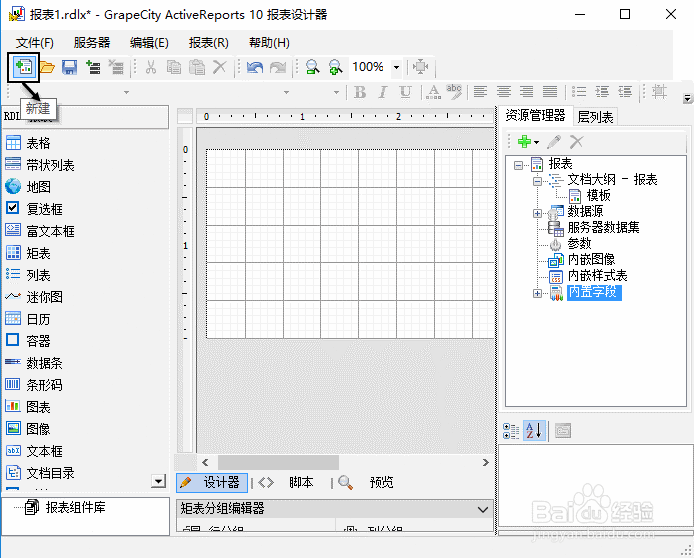Select the 矩表 control in toolbox
The image size is (694, 558).
pyautogui.click(x=28, y=253)
